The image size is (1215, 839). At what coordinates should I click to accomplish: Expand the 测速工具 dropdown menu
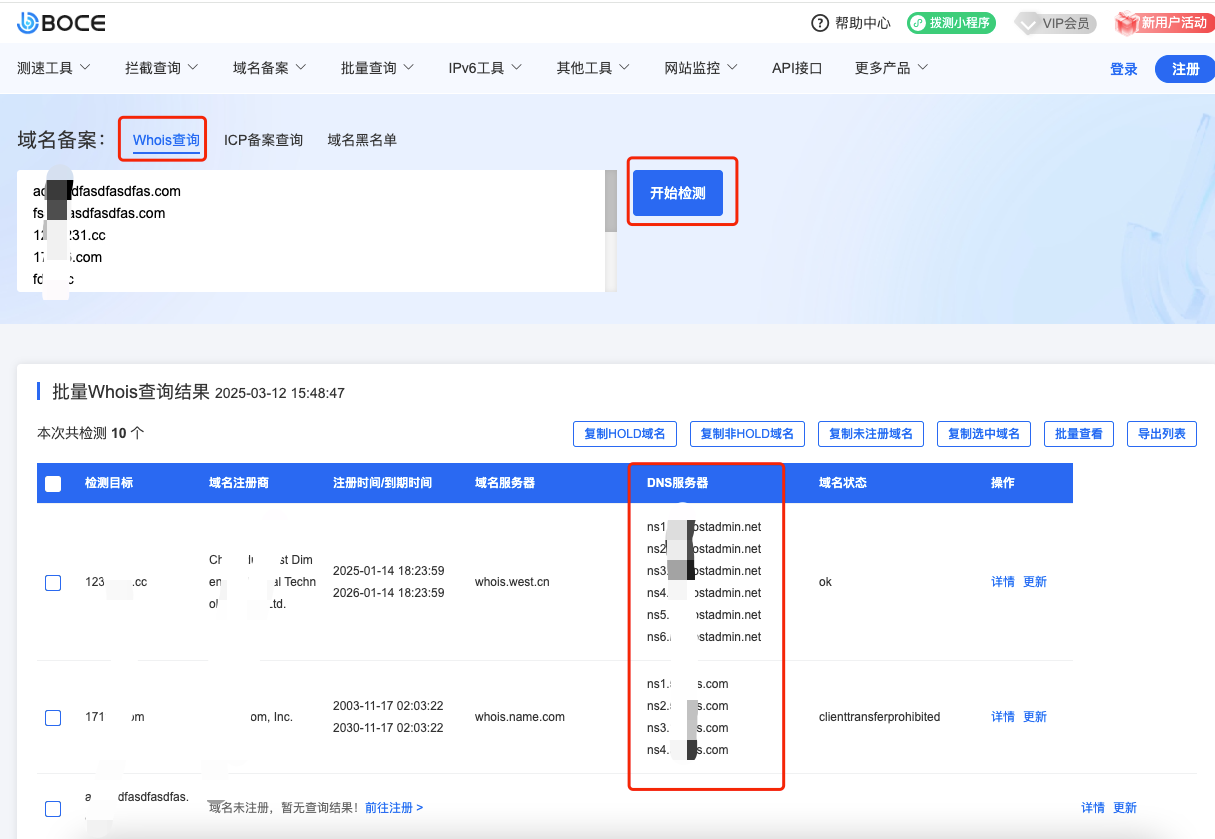coord(54,68)
